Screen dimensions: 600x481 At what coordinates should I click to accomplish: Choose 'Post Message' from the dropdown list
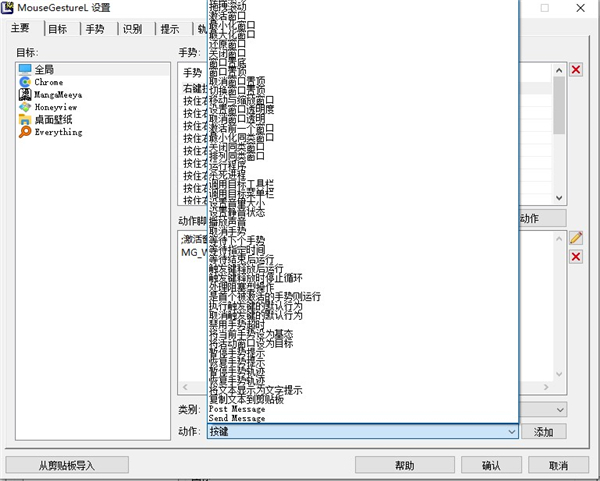[238, 409]
